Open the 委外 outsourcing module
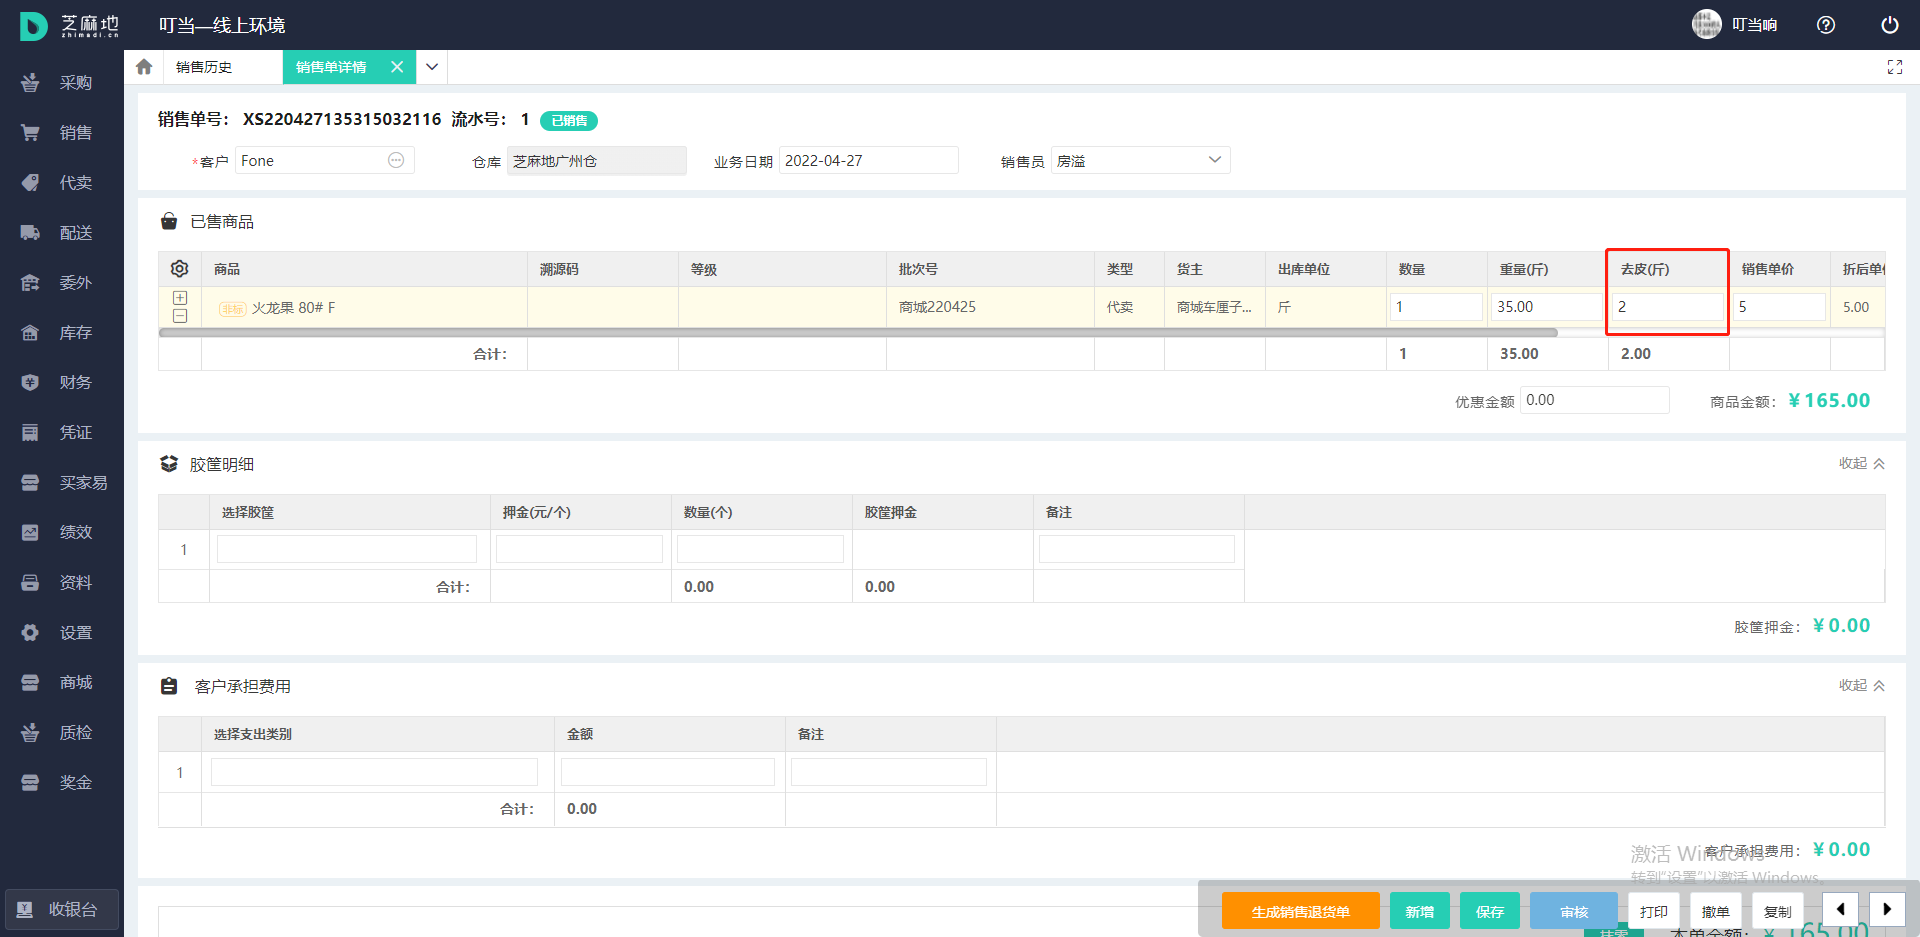 (60, 283)
